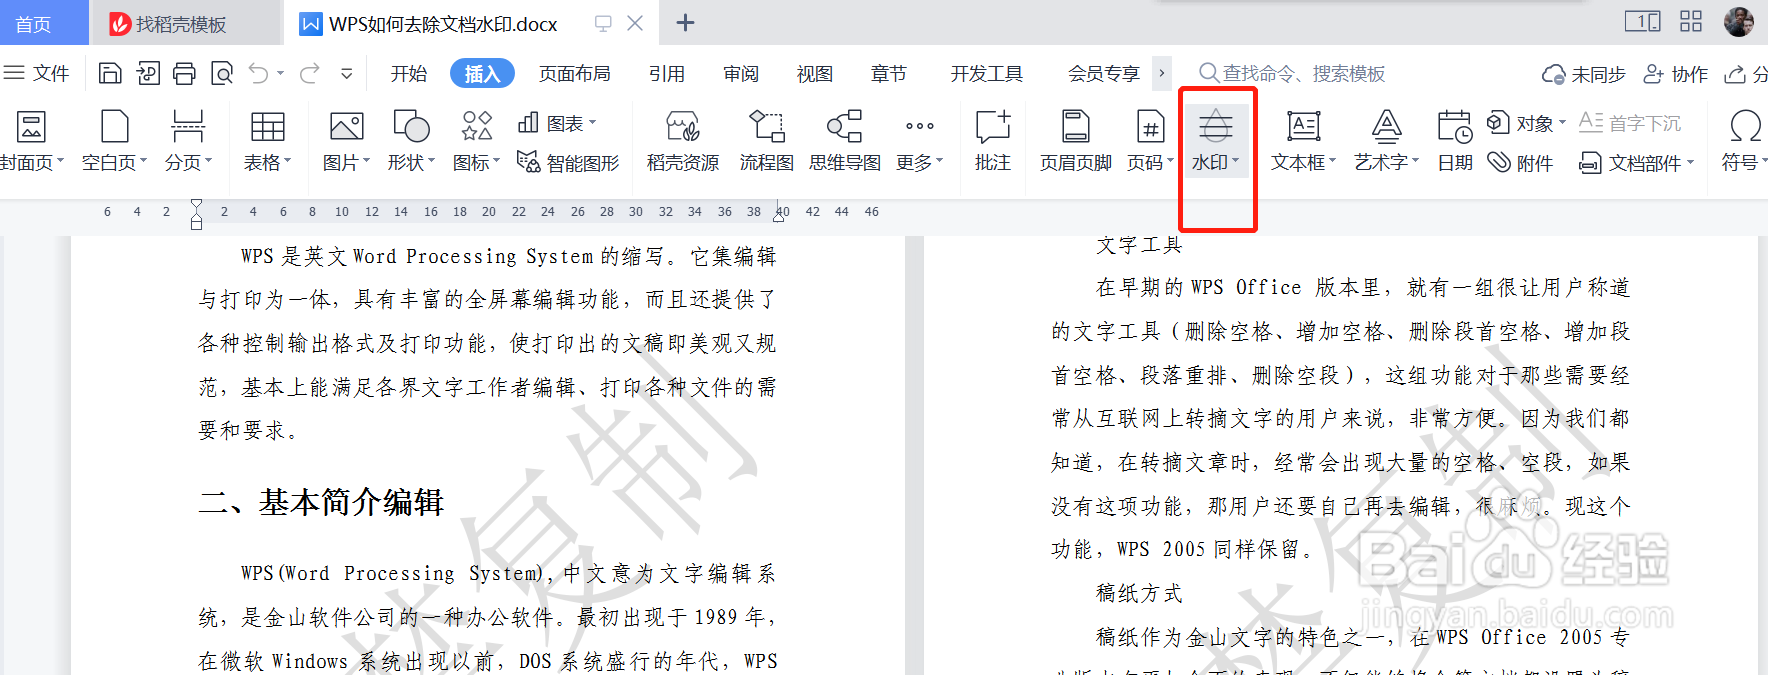
Task: Open 稻壳资源 resources
Action: pyautogui.click(x=683, y=140)
